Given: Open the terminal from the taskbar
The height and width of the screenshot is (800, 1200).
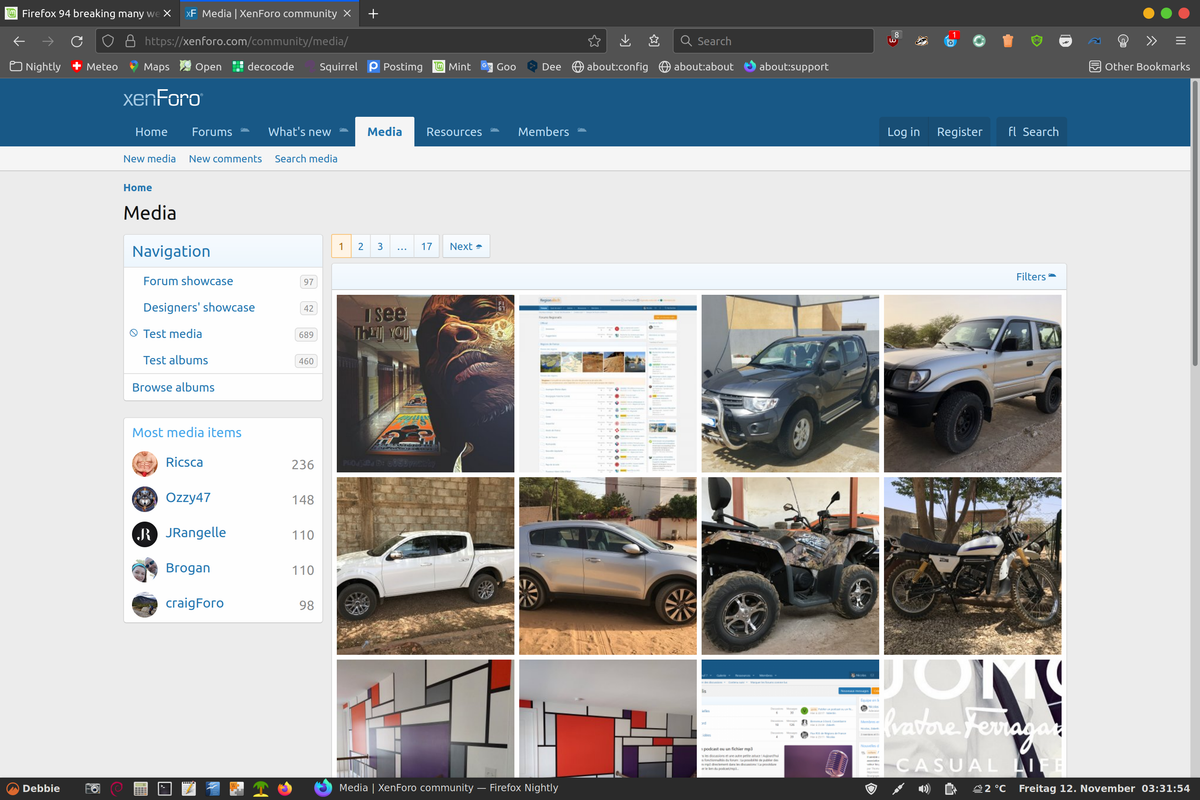Looking at the screenshot, I should (x=165, y=788).
